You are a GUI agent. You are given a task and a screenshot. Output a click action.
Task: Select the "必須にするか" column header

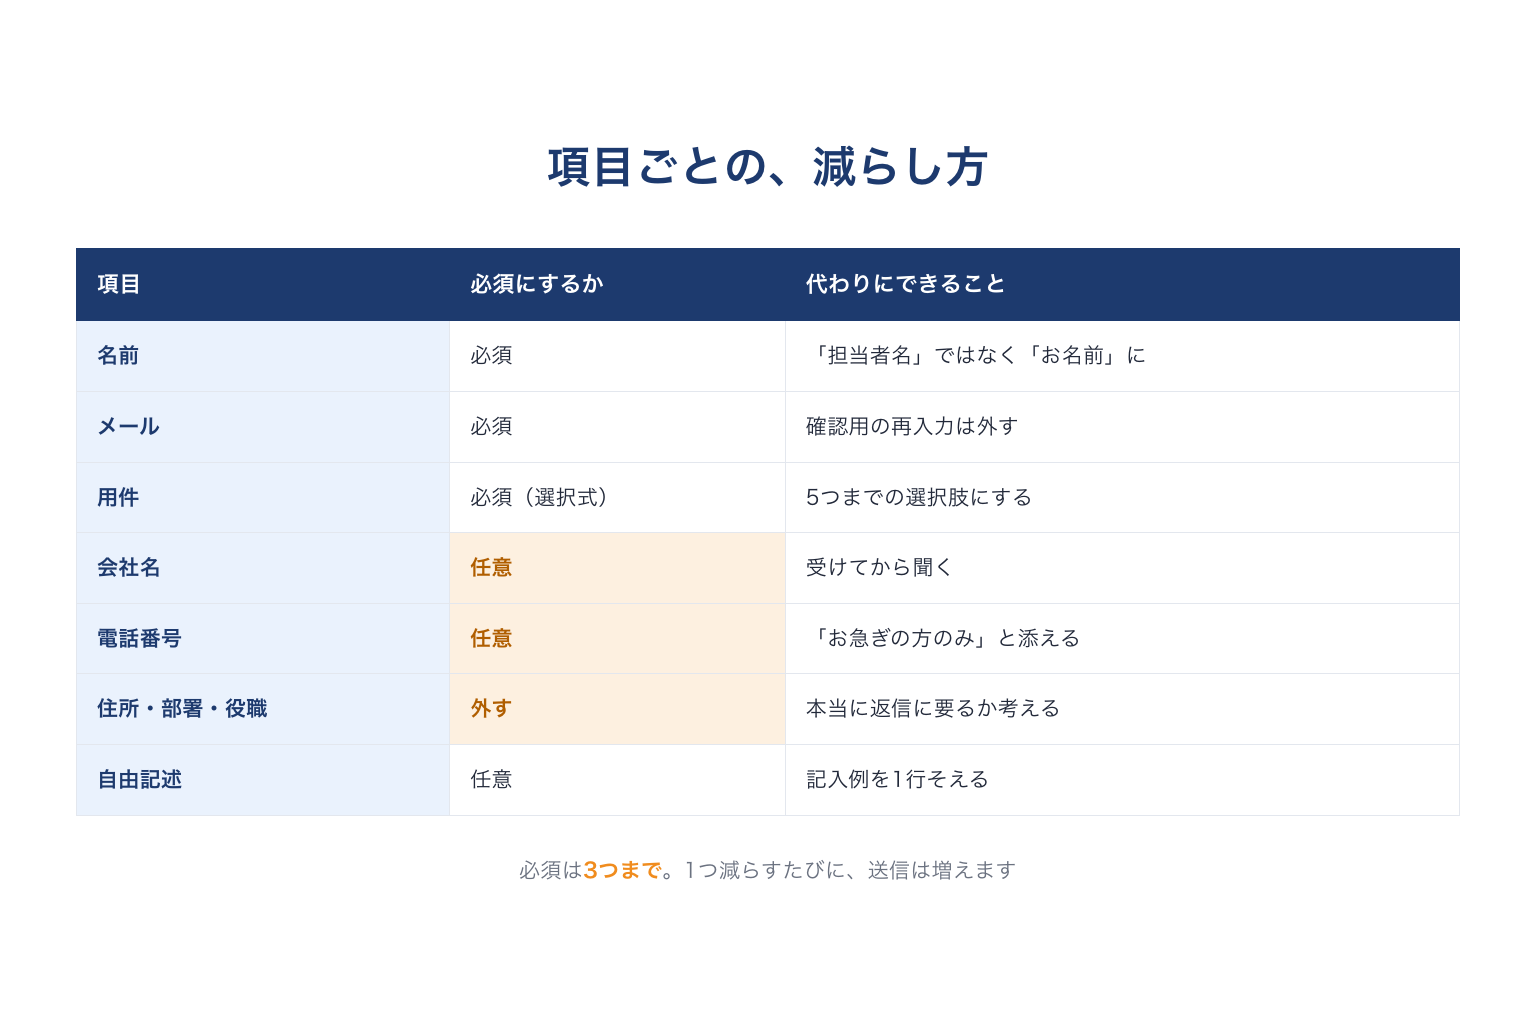point(617,284)
